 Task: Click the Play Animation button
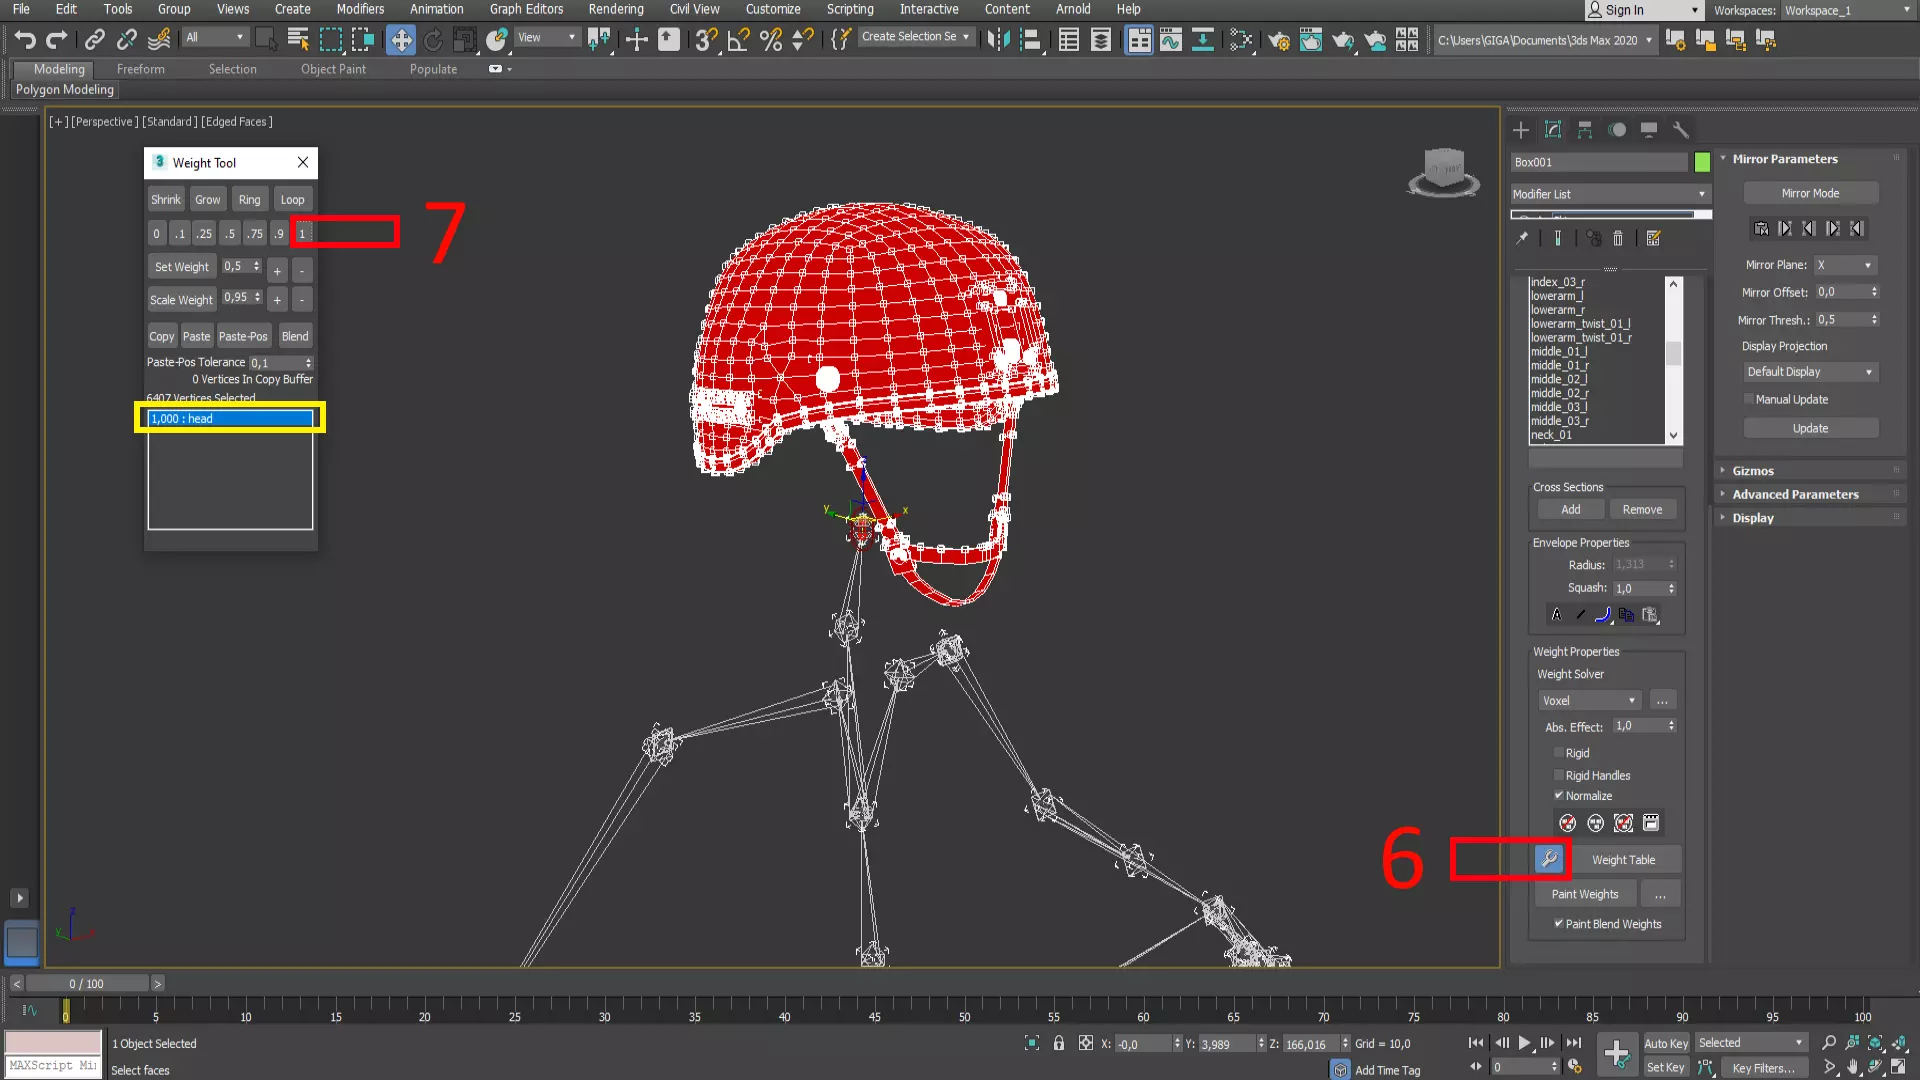click(1524, 1043)
